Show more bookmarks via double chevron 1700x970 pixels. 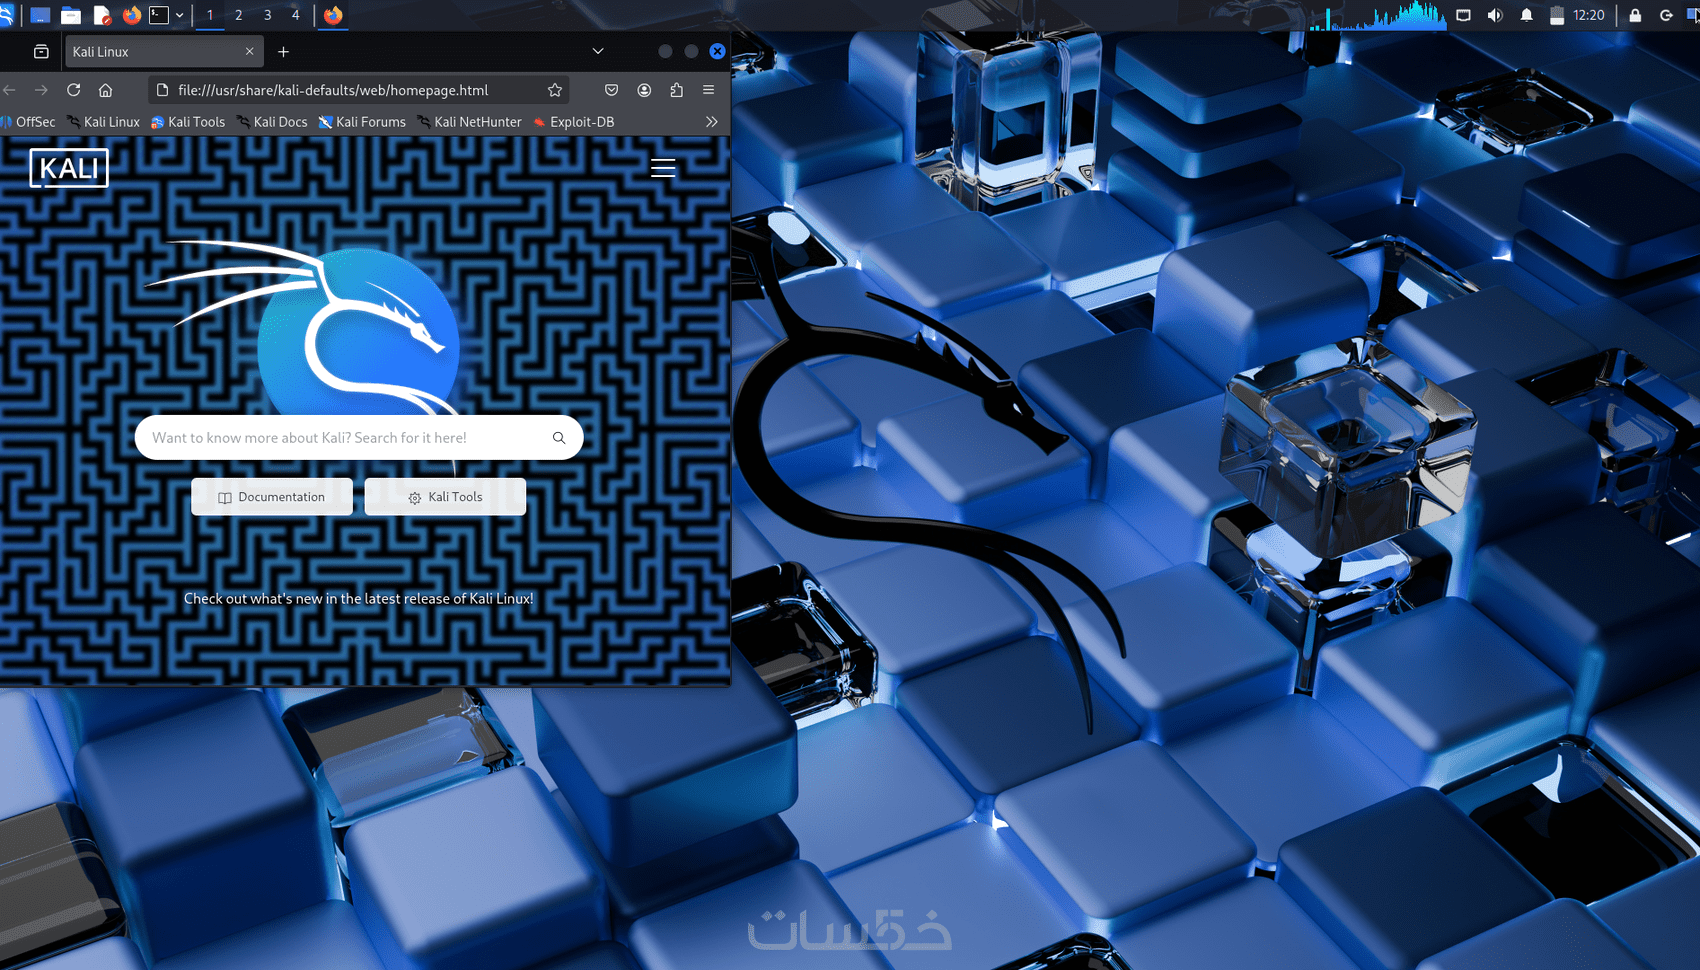click(712, 122)
